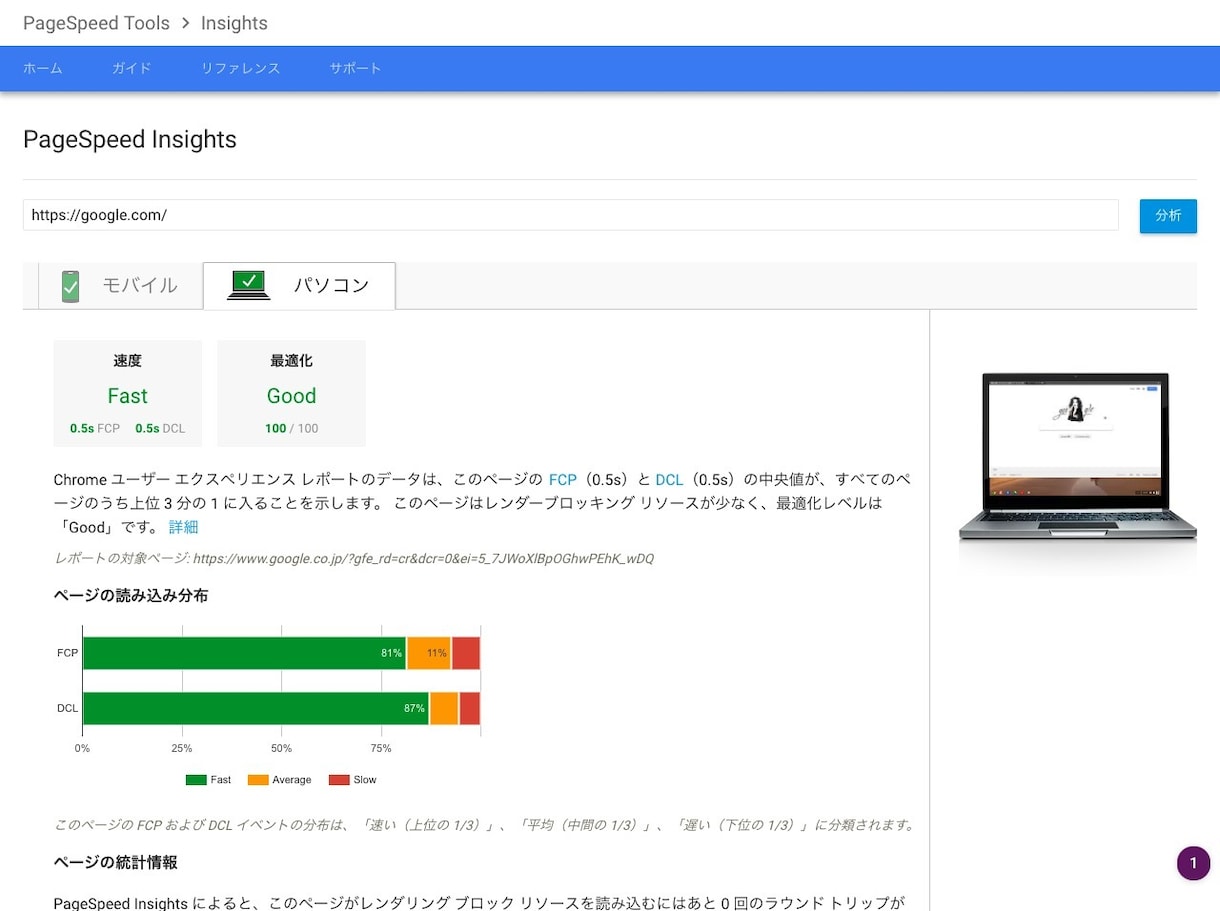The image size is (1220, 911).
Task: Click the FCP row label on chart
Action: click(x=67, y=653)
